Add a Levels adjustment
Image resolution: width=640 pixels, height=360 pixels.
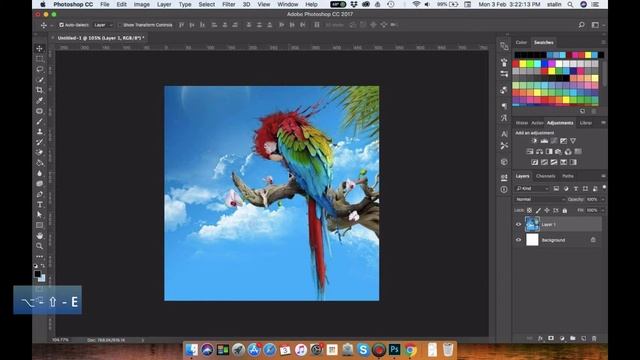coord(544,141)
